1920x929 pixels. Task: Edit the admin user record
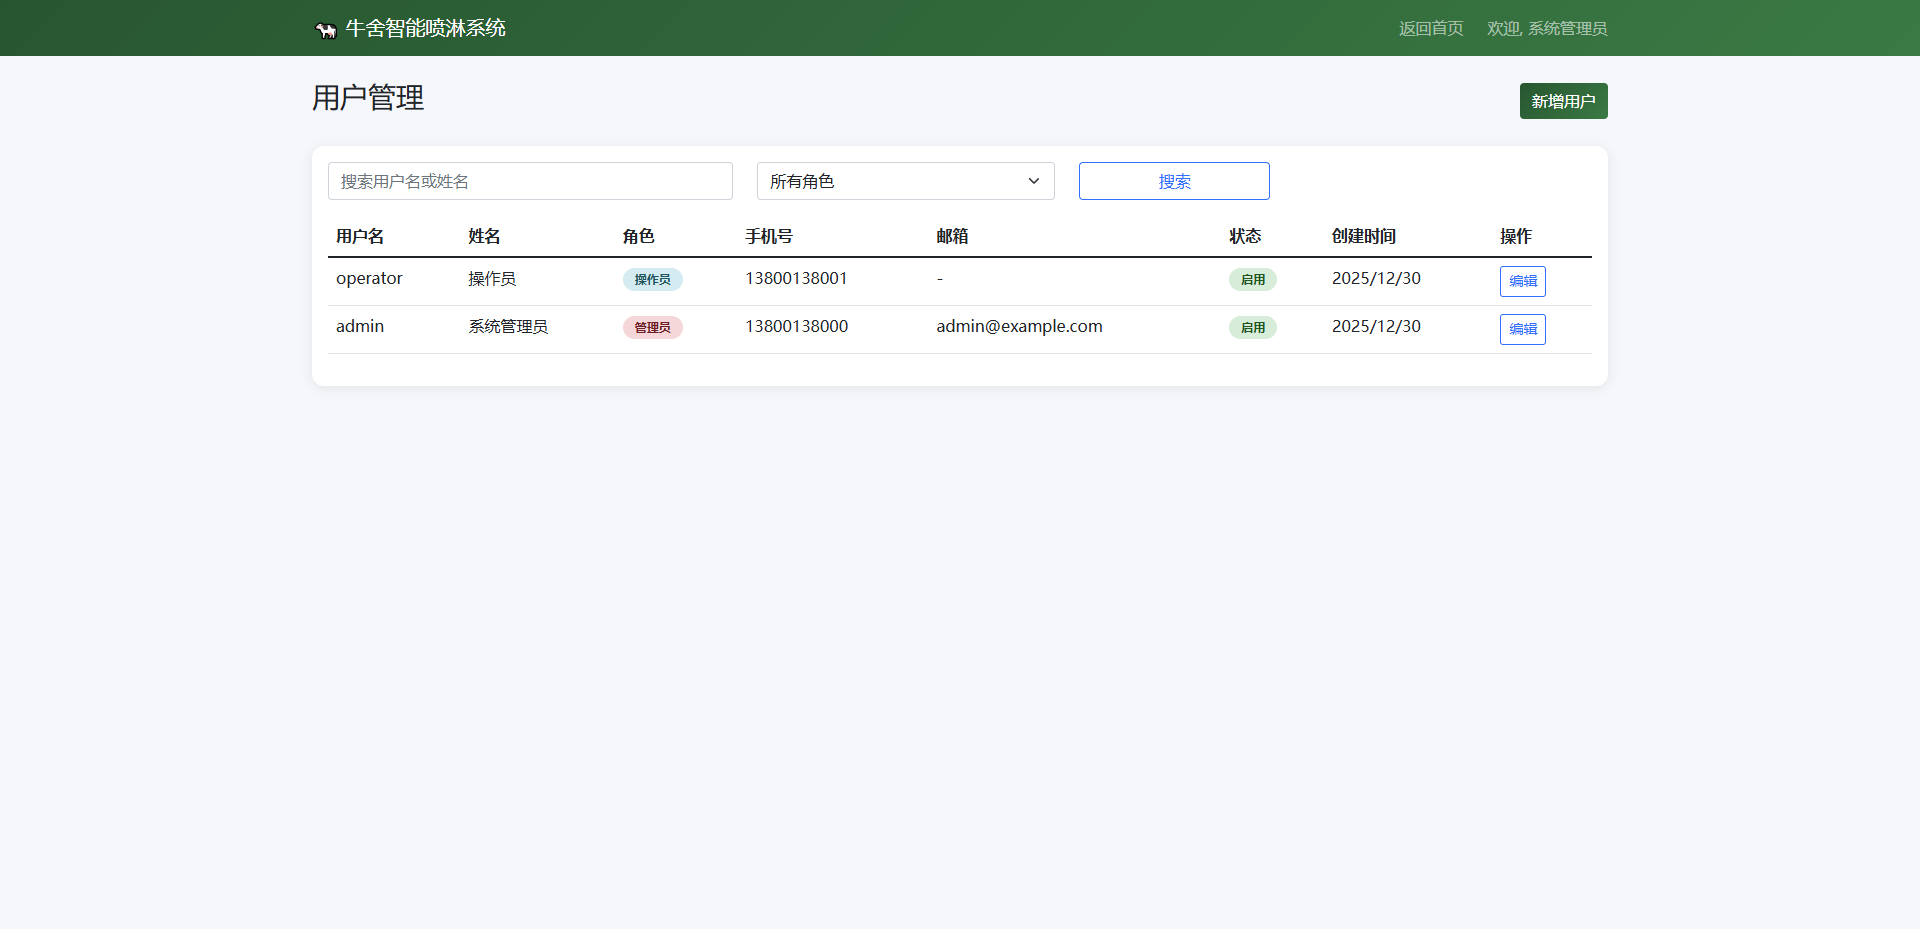pyautogui.click(x=1522, y=329)
